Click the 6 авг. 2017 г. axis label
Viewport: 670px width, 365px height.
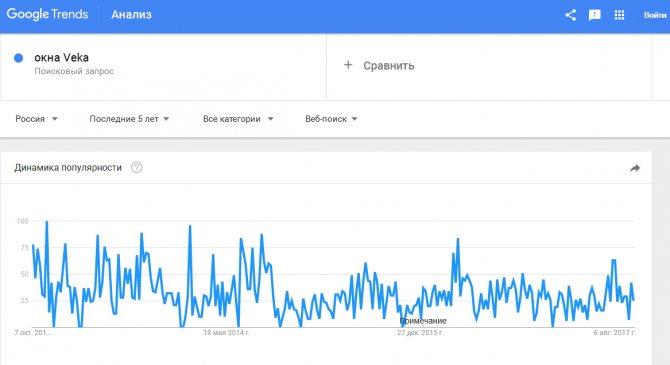(614, 333)
